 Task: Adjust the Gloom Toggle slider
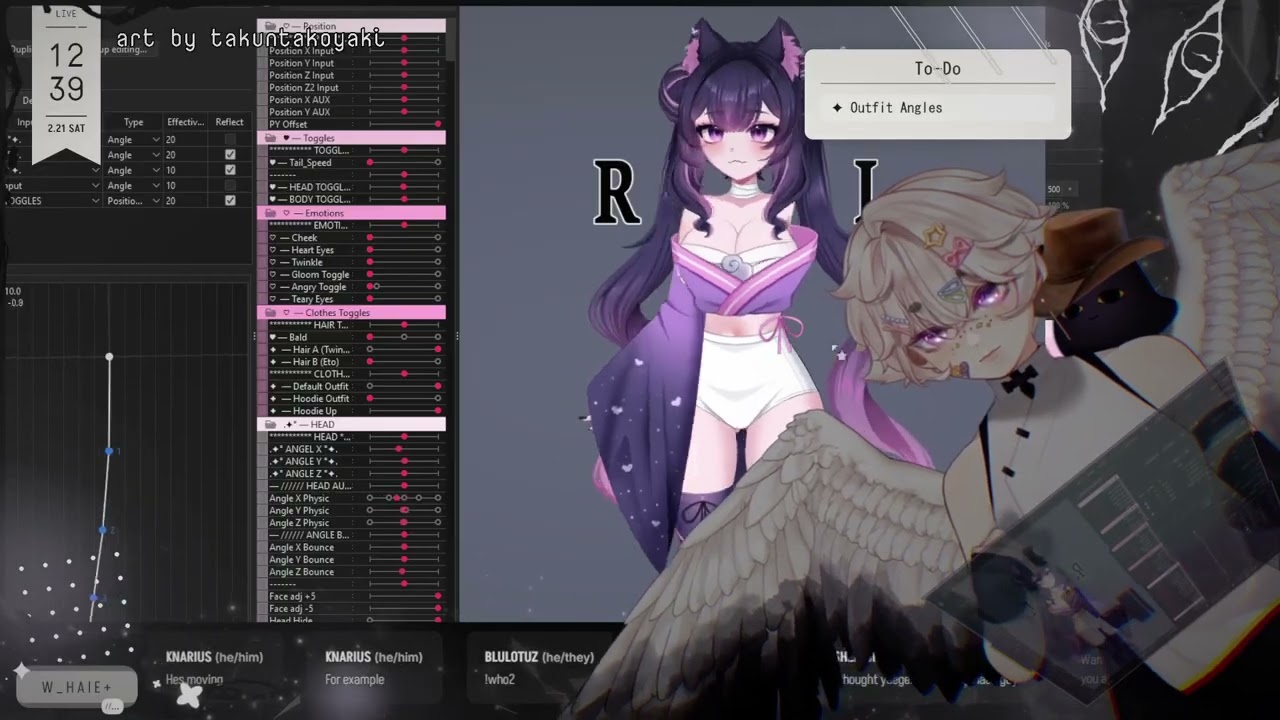pos(404,274)
